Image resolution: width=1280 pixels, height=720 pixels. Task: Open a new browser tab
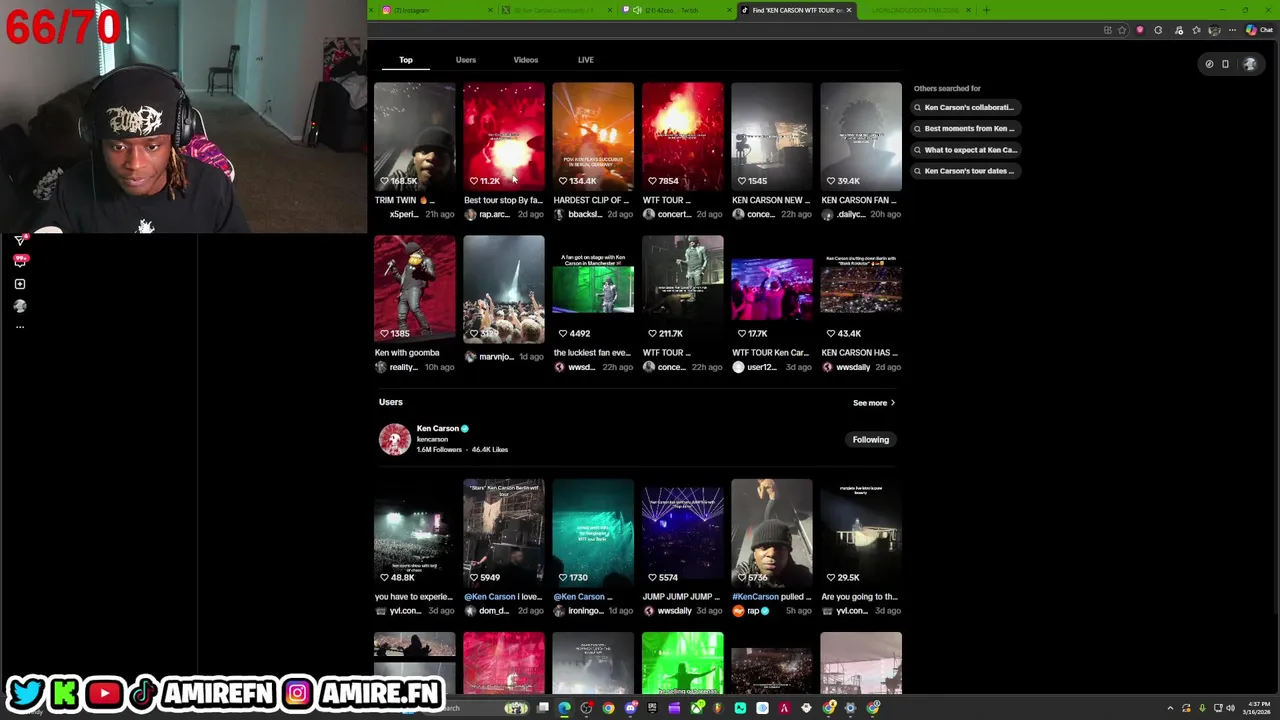[x=986, y=10]
